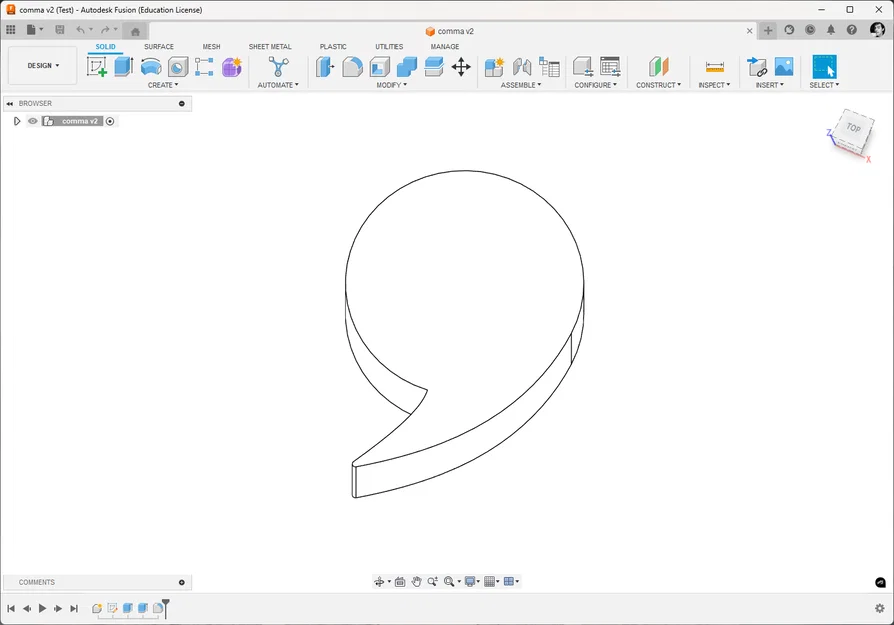Select the Hole tool
This screenshot has height=625, width=894.
pyautogui.click(x=178, y=67)
